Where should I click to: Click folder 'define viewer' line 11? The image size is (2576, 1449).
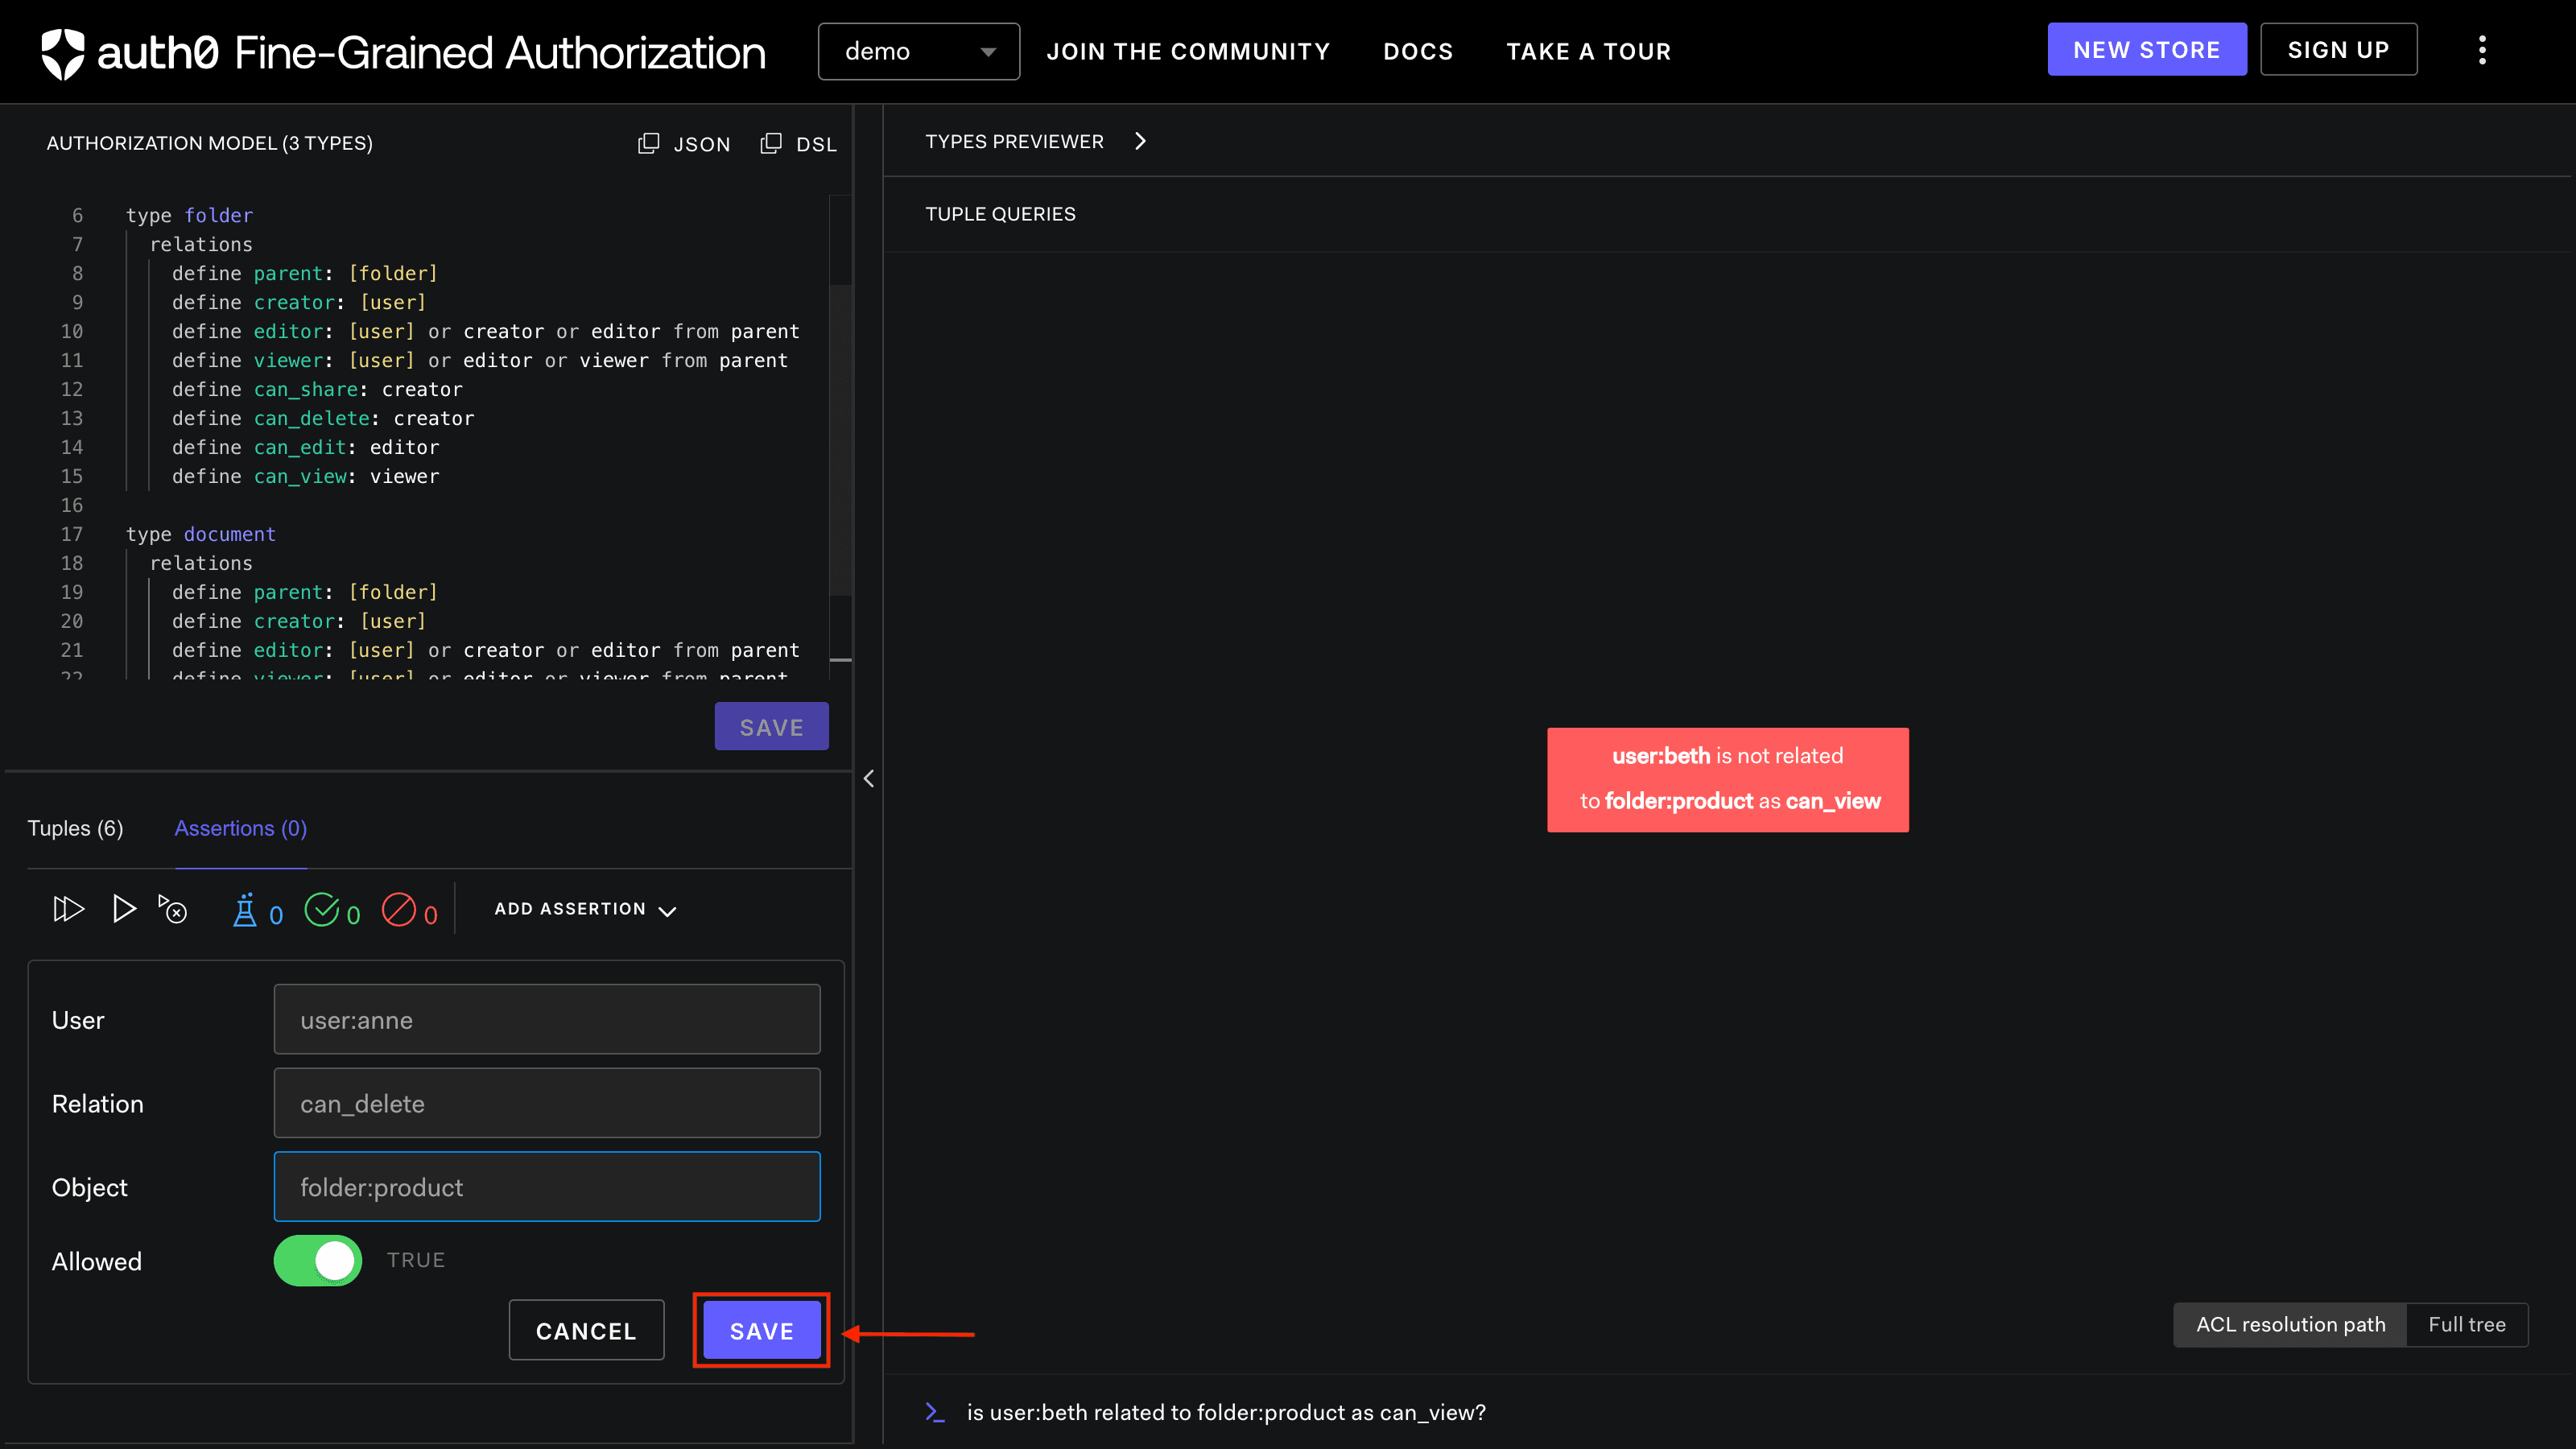tap(480, 360)
